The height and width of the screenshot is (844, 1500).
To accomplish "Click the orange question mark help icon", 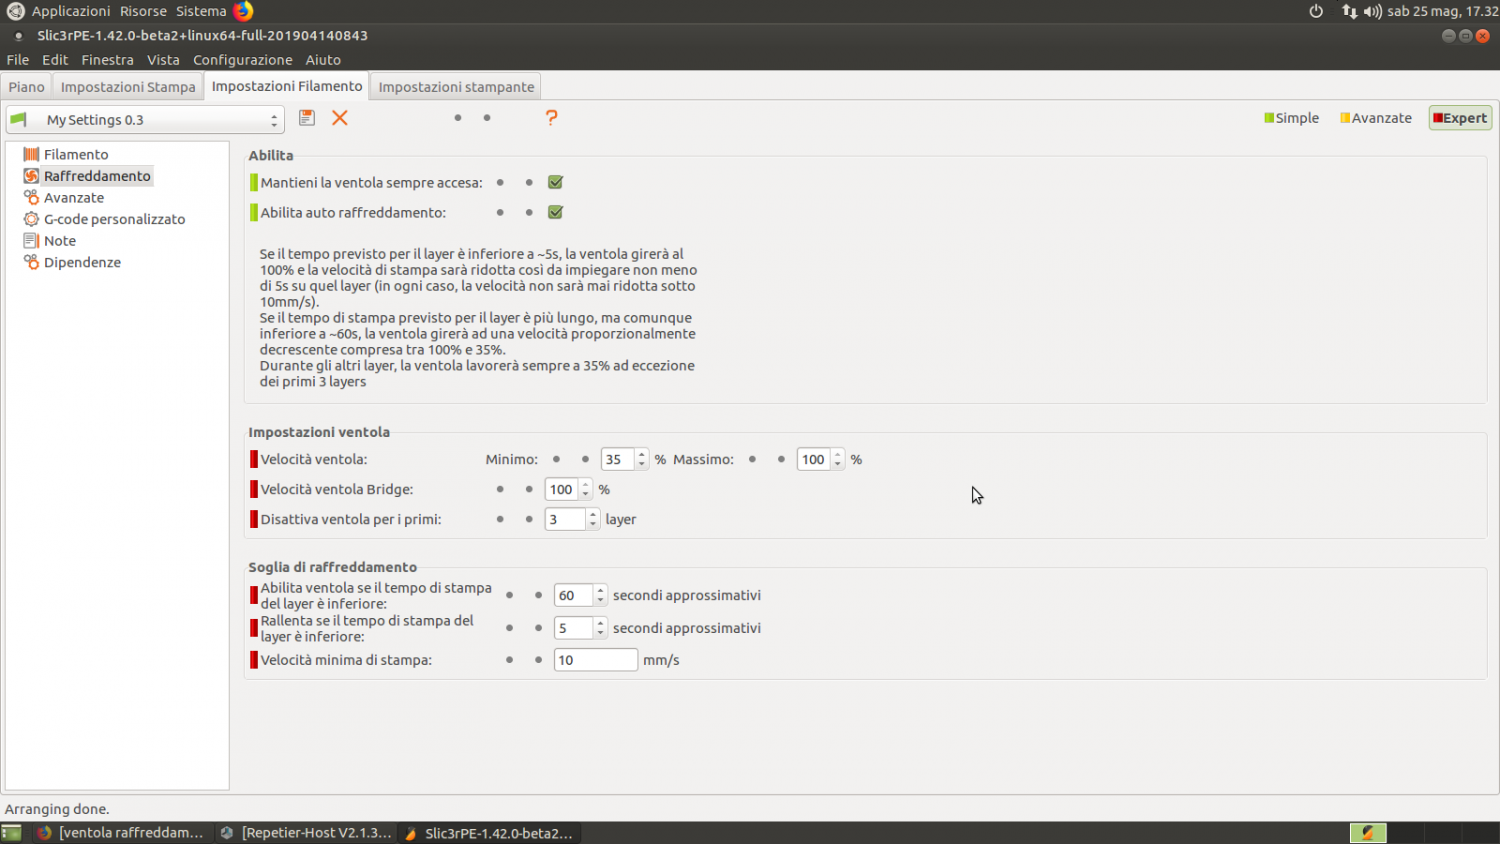I will click(x=551, y=118).
